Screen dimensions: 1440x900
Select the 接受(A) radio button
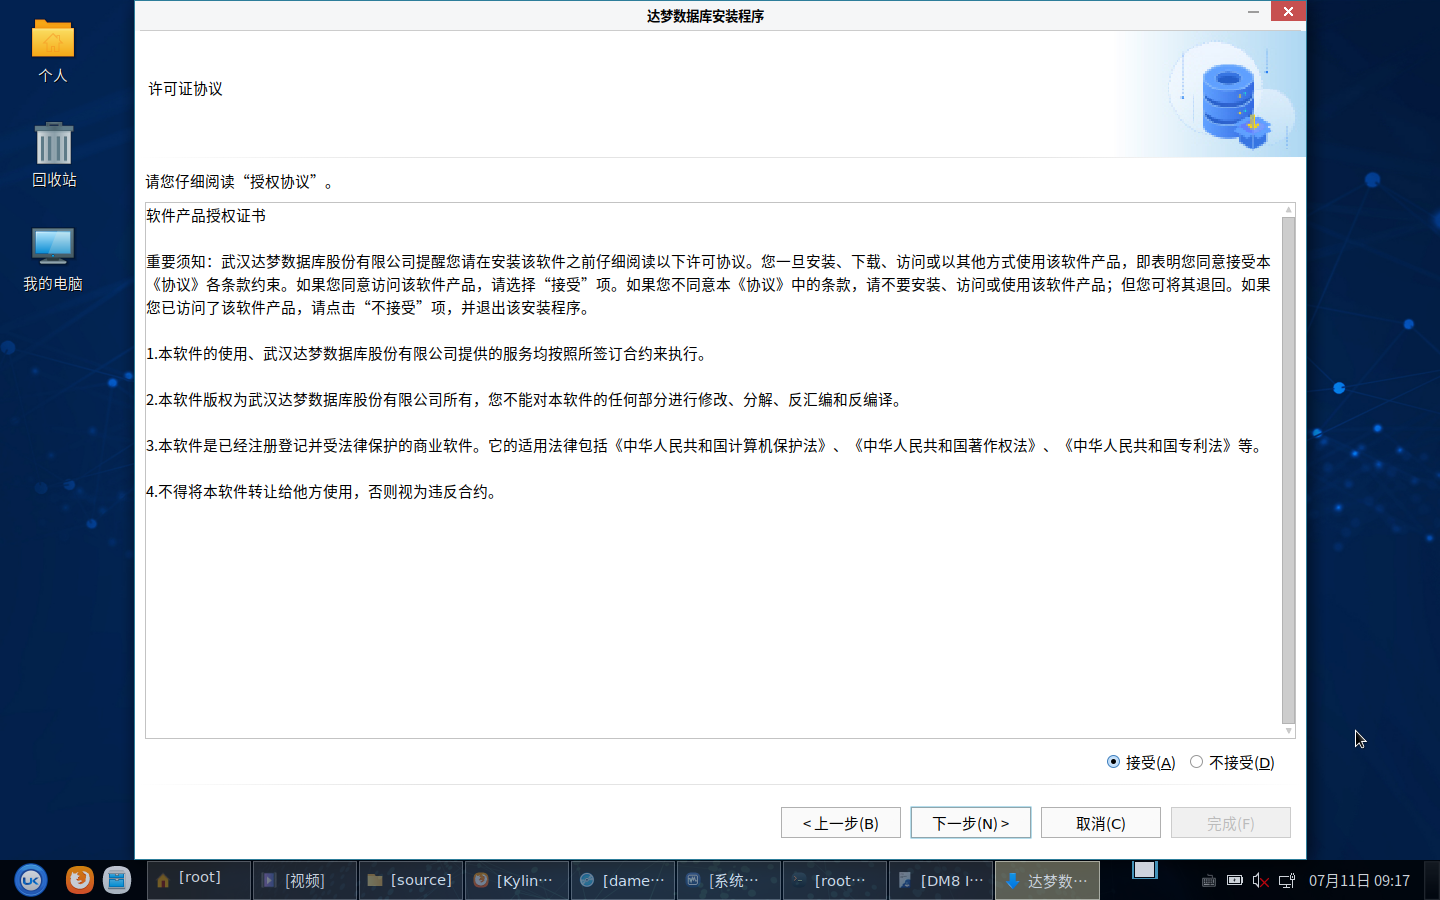1113,762
